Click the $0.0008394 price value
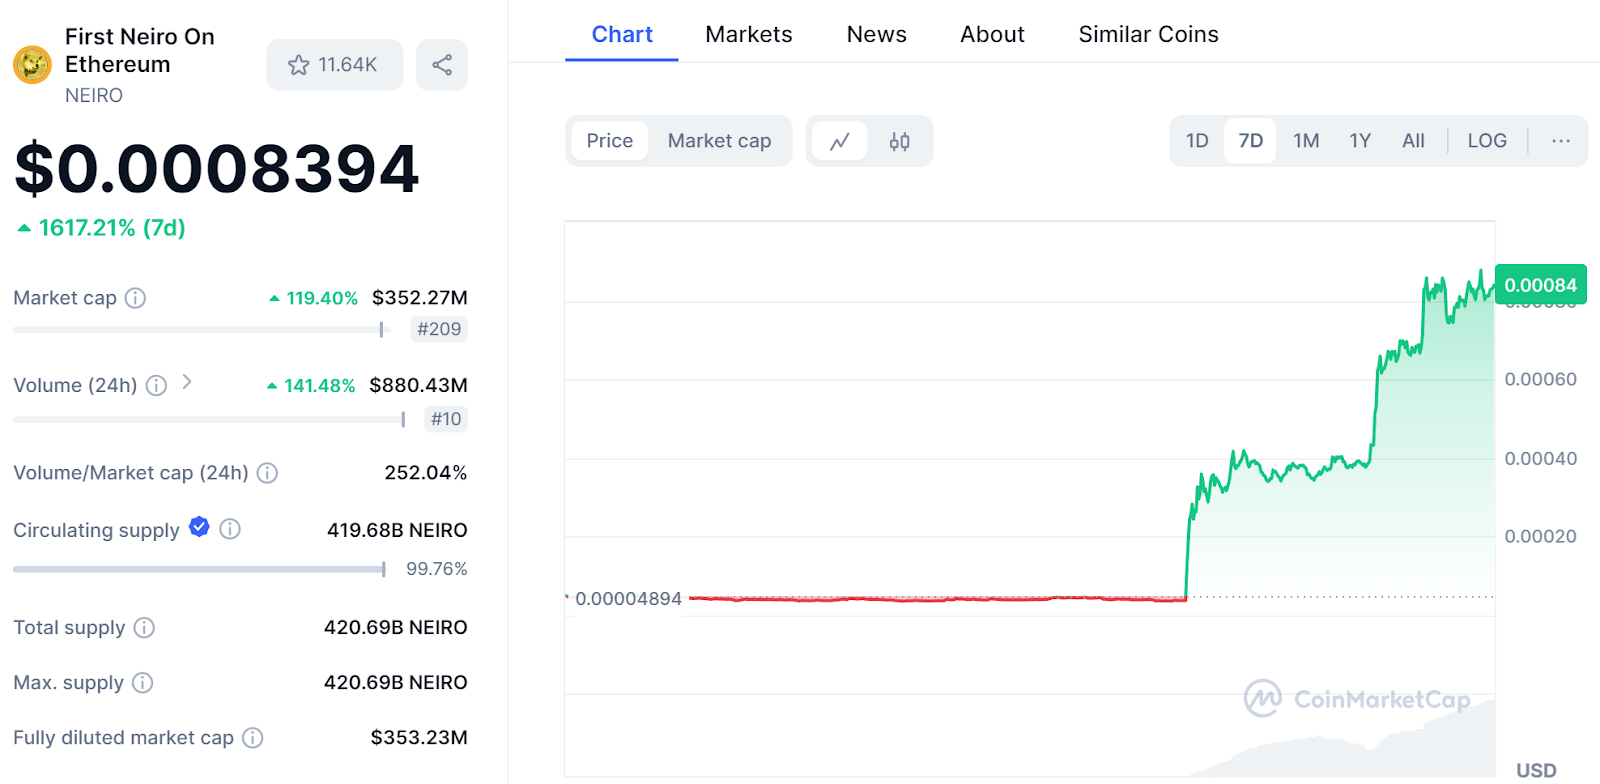This screenshot has width=1600, height=784. [x=217, y=168]
